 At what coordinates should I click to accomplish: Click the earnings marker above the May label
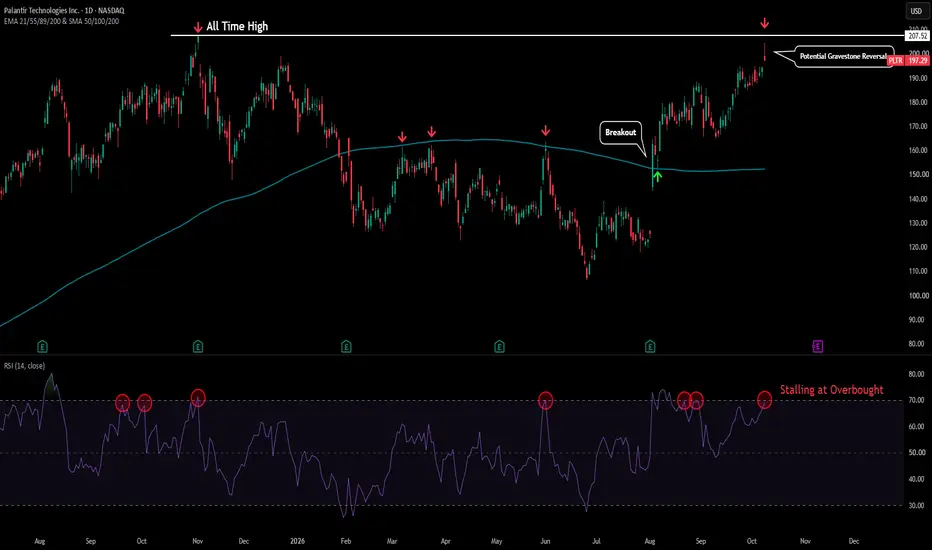coord(499,346)
